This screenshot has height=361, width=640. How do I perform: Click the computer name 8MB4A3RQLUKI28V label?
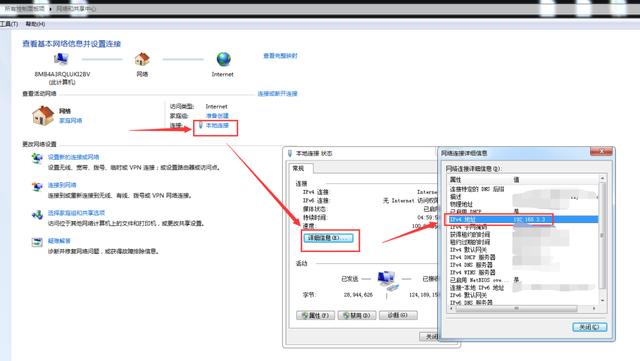click(62, 74)
